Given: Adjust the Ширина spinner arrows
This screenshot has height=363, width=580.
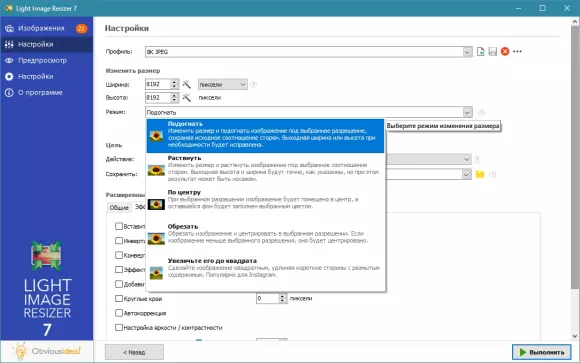Looking at the screenshot, I should [x=174, y=84].
